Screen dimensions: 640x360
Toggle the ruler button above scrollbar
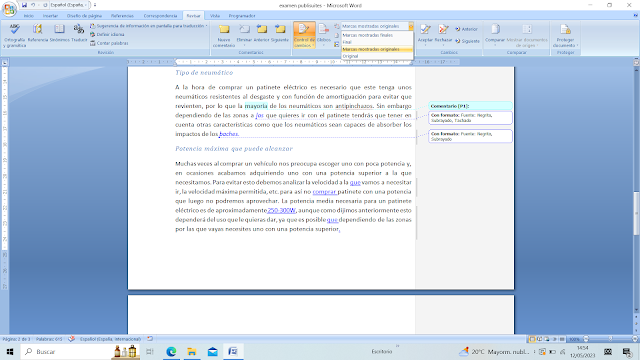[x=636, y=62]
